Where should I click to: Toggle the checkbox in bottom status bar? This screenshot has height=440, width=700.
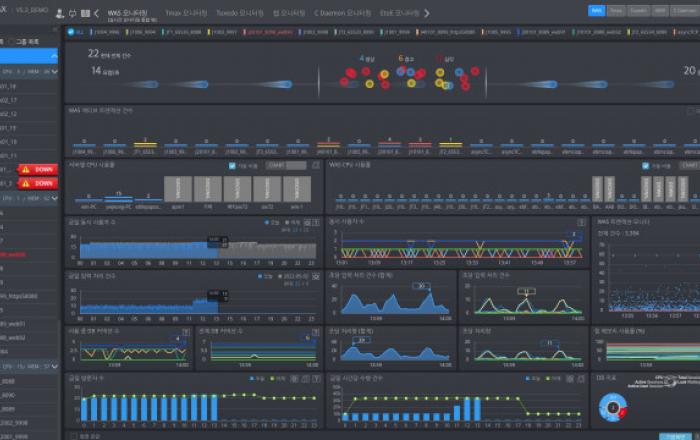[74, 436]
